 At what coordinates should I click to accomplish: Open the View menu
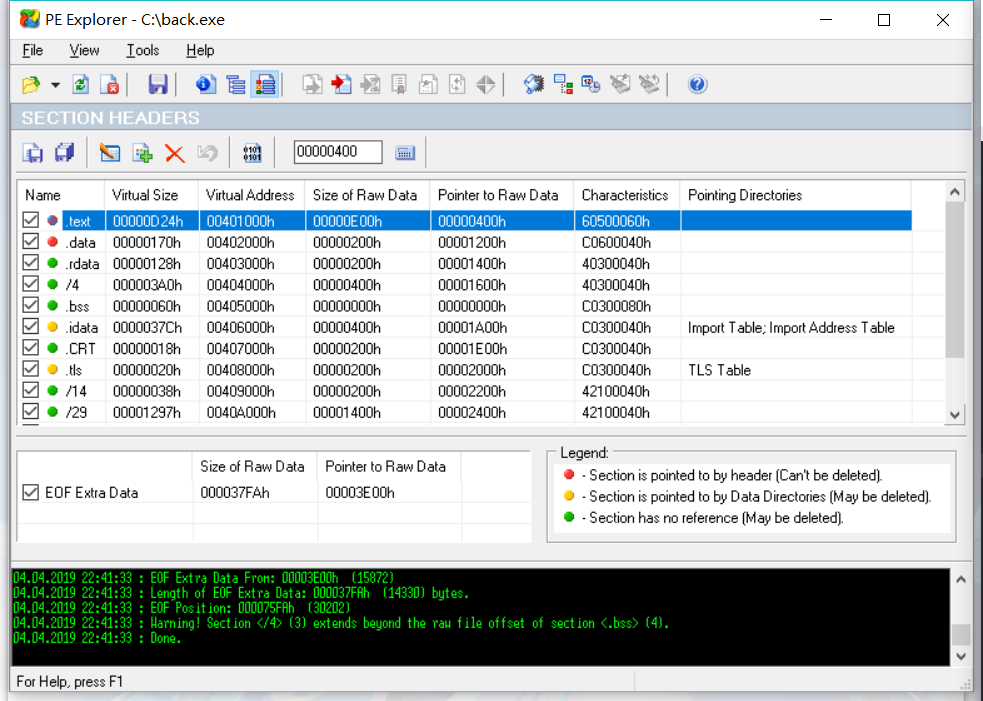point(84,50)
